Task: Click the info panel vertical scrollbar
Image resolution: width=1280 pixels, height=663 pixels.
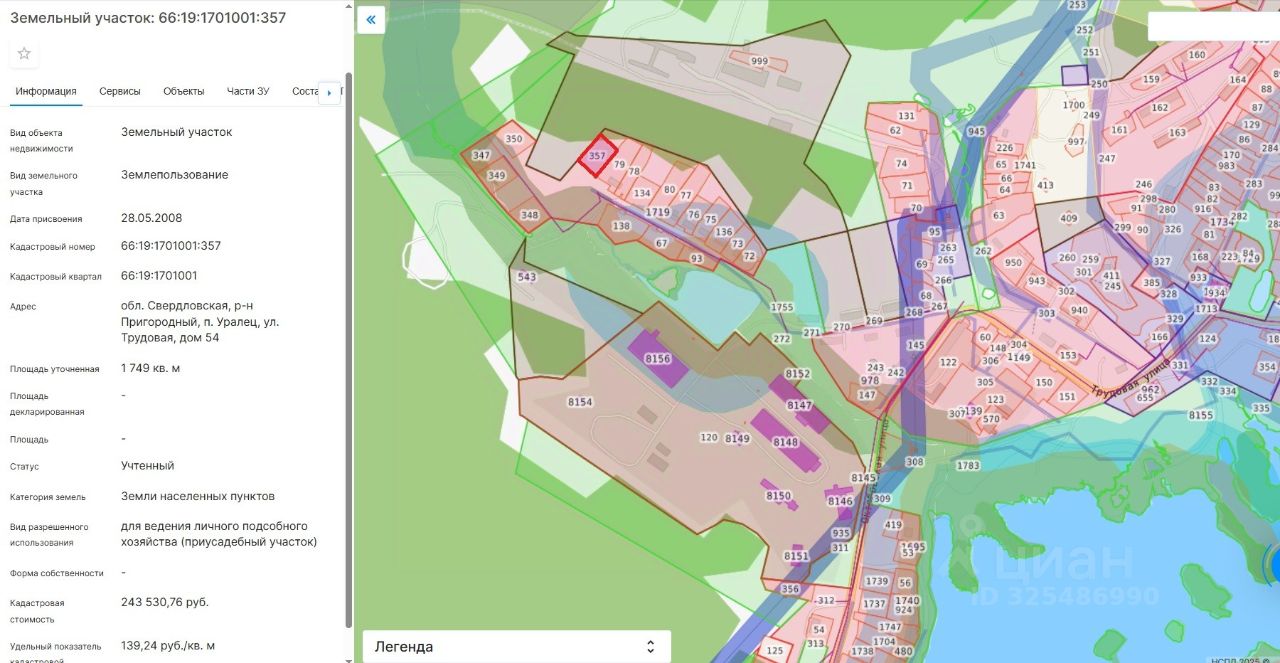Action: click(348, 350)
